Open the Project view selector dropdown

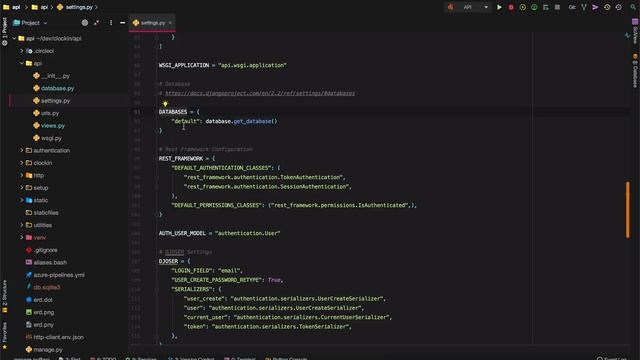tap(31, 23)
